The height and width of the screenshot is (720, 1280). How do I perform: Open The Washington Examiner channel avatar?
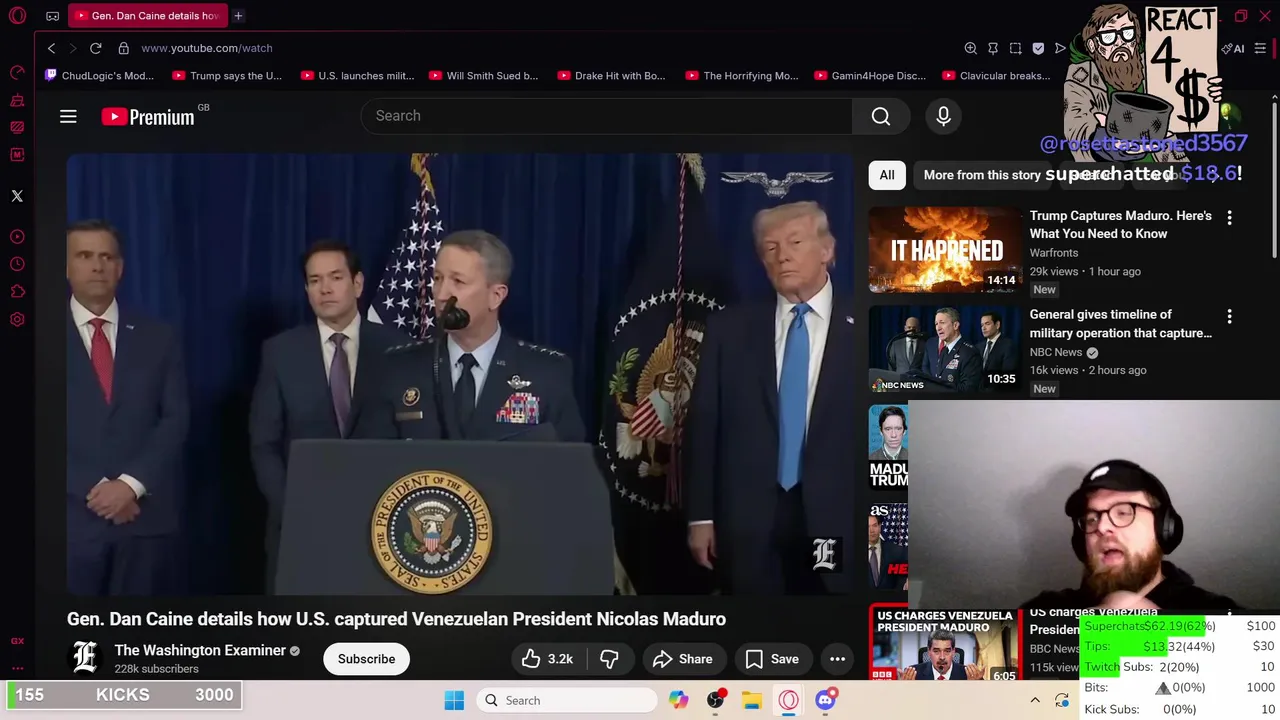pyautogui.click(x=86, y=658)
